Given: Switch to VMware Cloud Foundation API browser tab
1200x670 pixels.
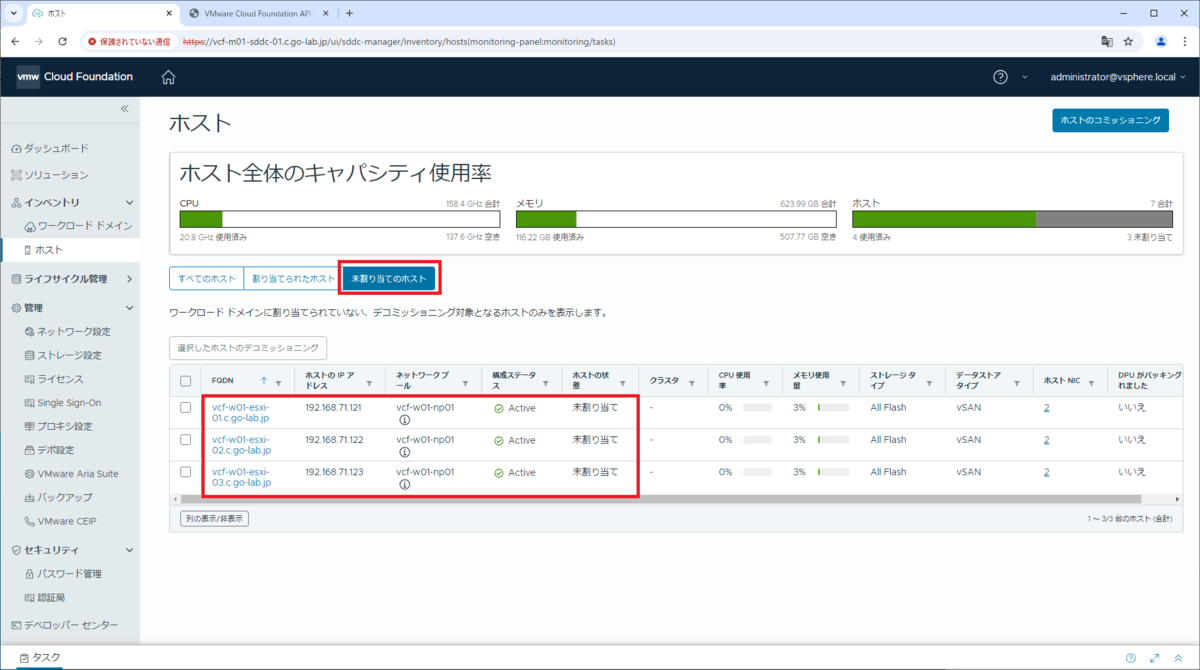Looking at the screenshot, I should 260,13.
